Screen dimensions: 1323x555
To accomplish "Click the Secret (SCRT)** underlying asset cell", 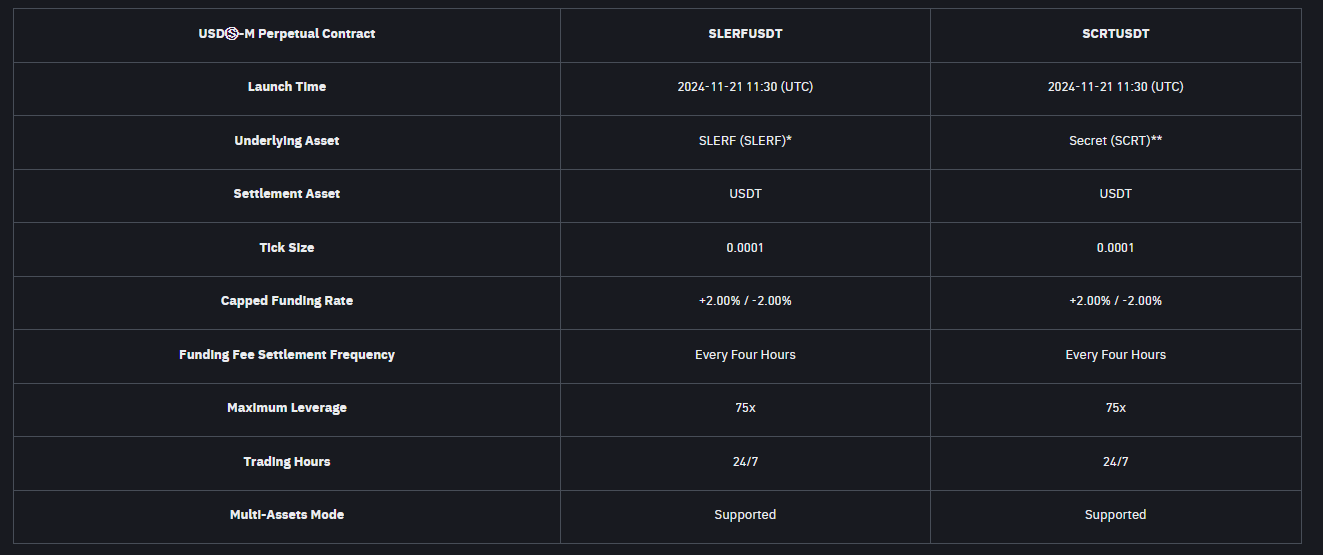I will click(x=1115, y=141).
